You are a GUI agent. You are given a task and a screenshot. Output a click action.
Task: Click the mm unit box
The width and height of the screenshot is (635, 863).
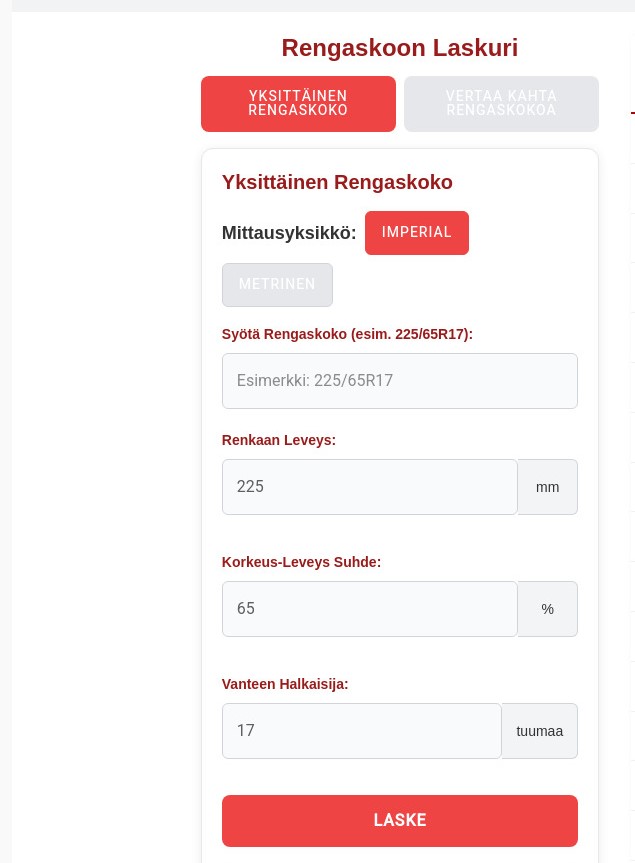(x=547, y=487)
